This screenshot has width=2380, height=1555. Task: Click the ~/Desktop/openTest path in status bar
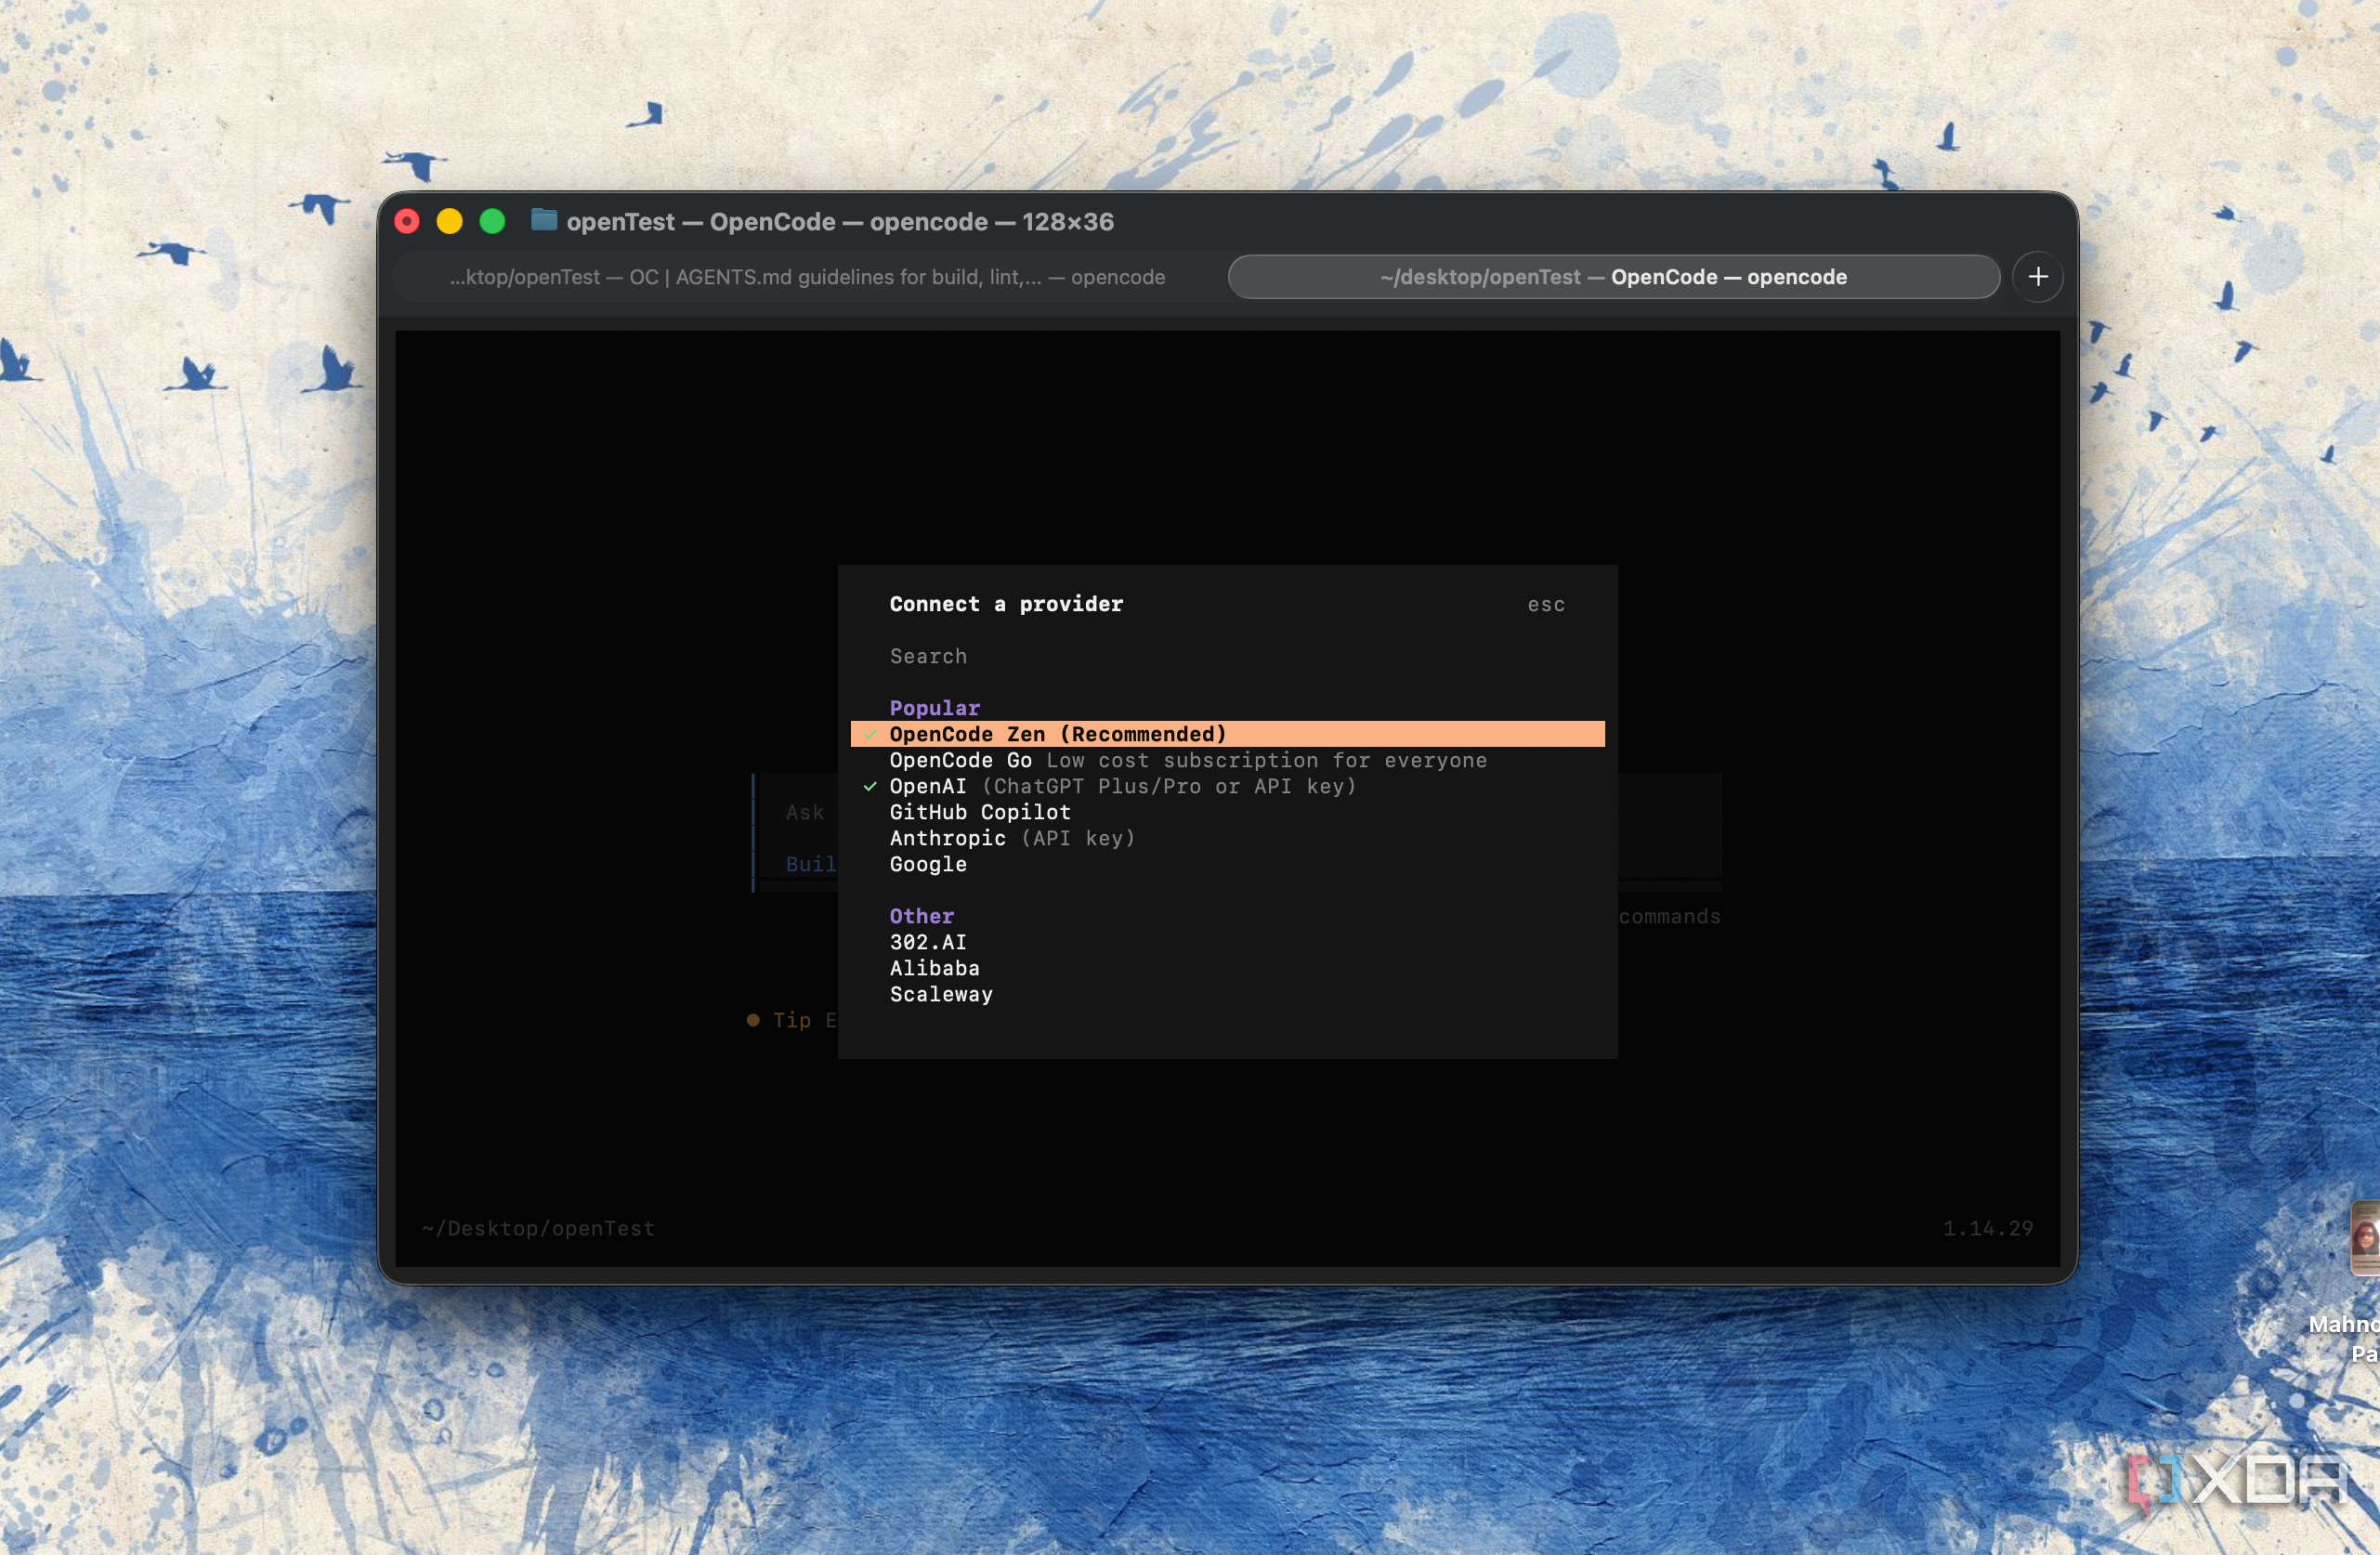pyautogui.click(x=538, y=1228)
